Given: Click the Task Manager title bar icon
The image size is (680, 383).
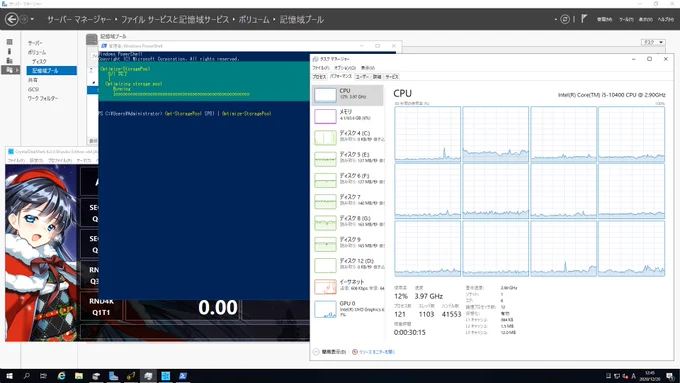Looking at the screenshot, I should point(316,59).
